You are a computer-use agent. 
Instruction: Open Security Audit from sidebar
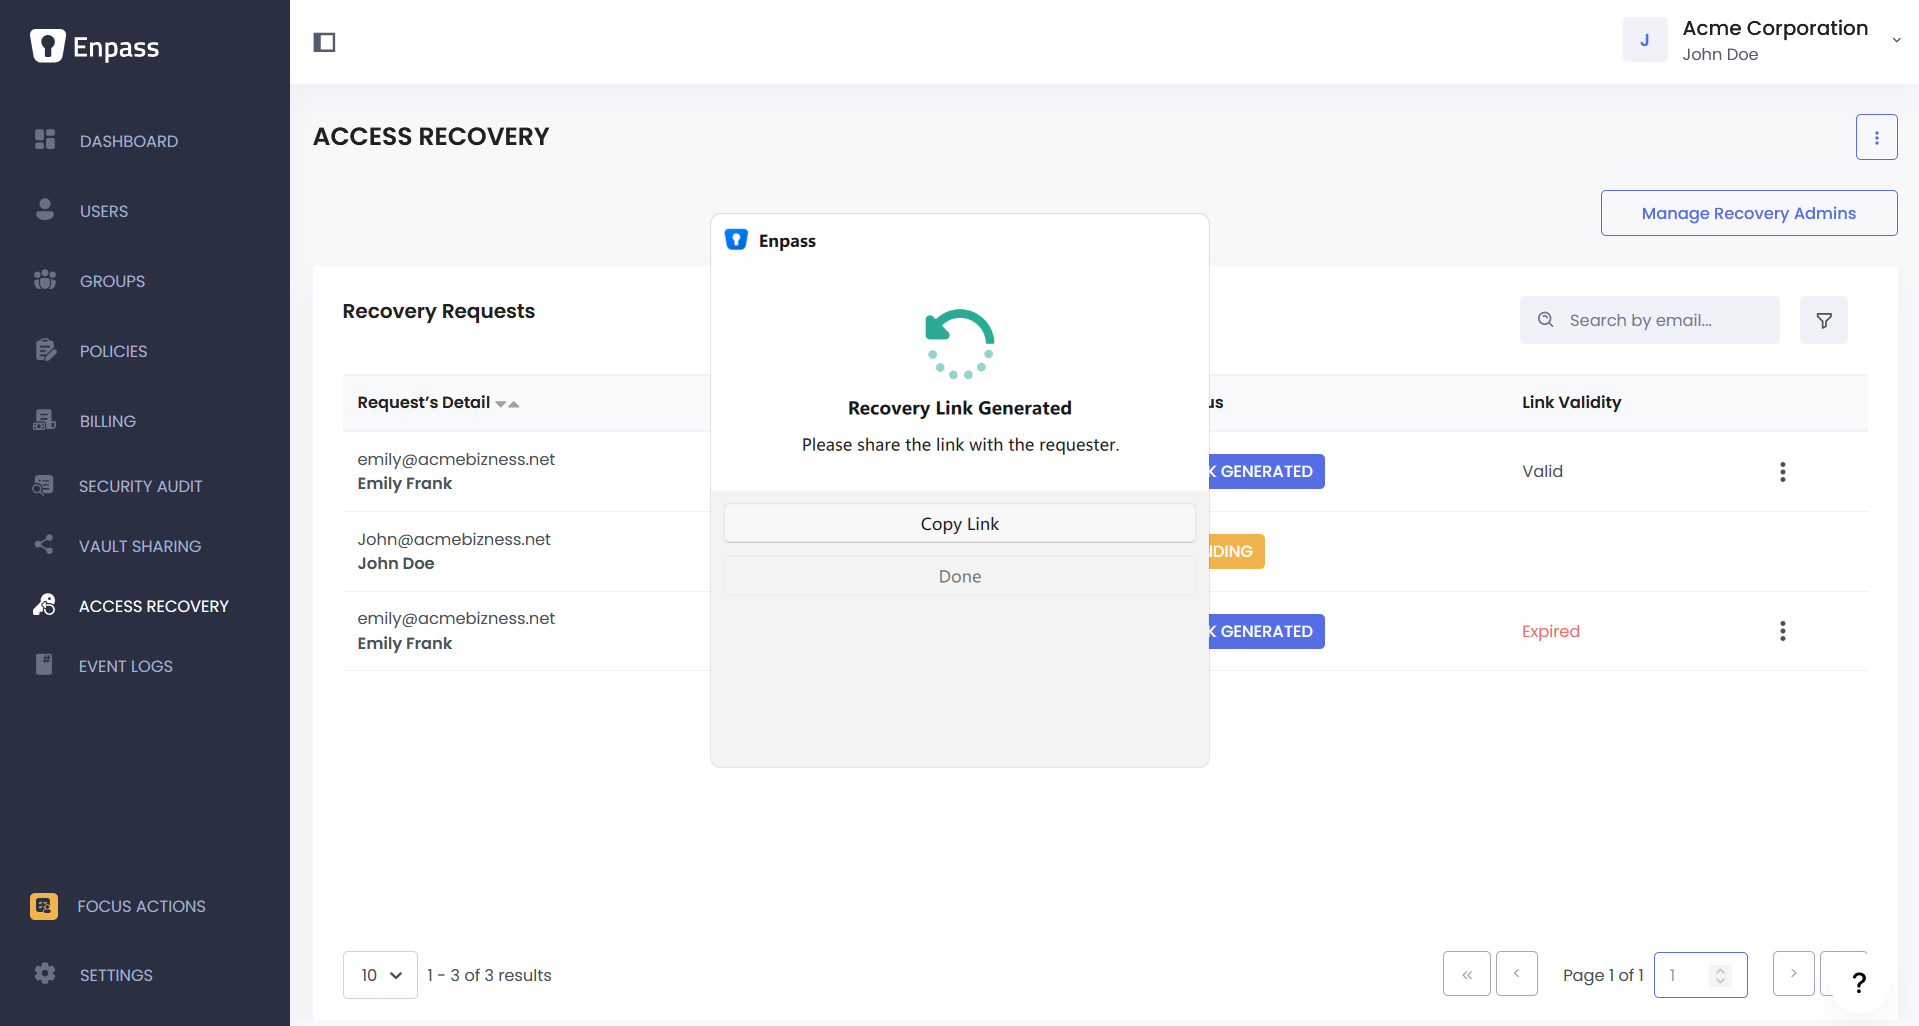tap(140, 486)
